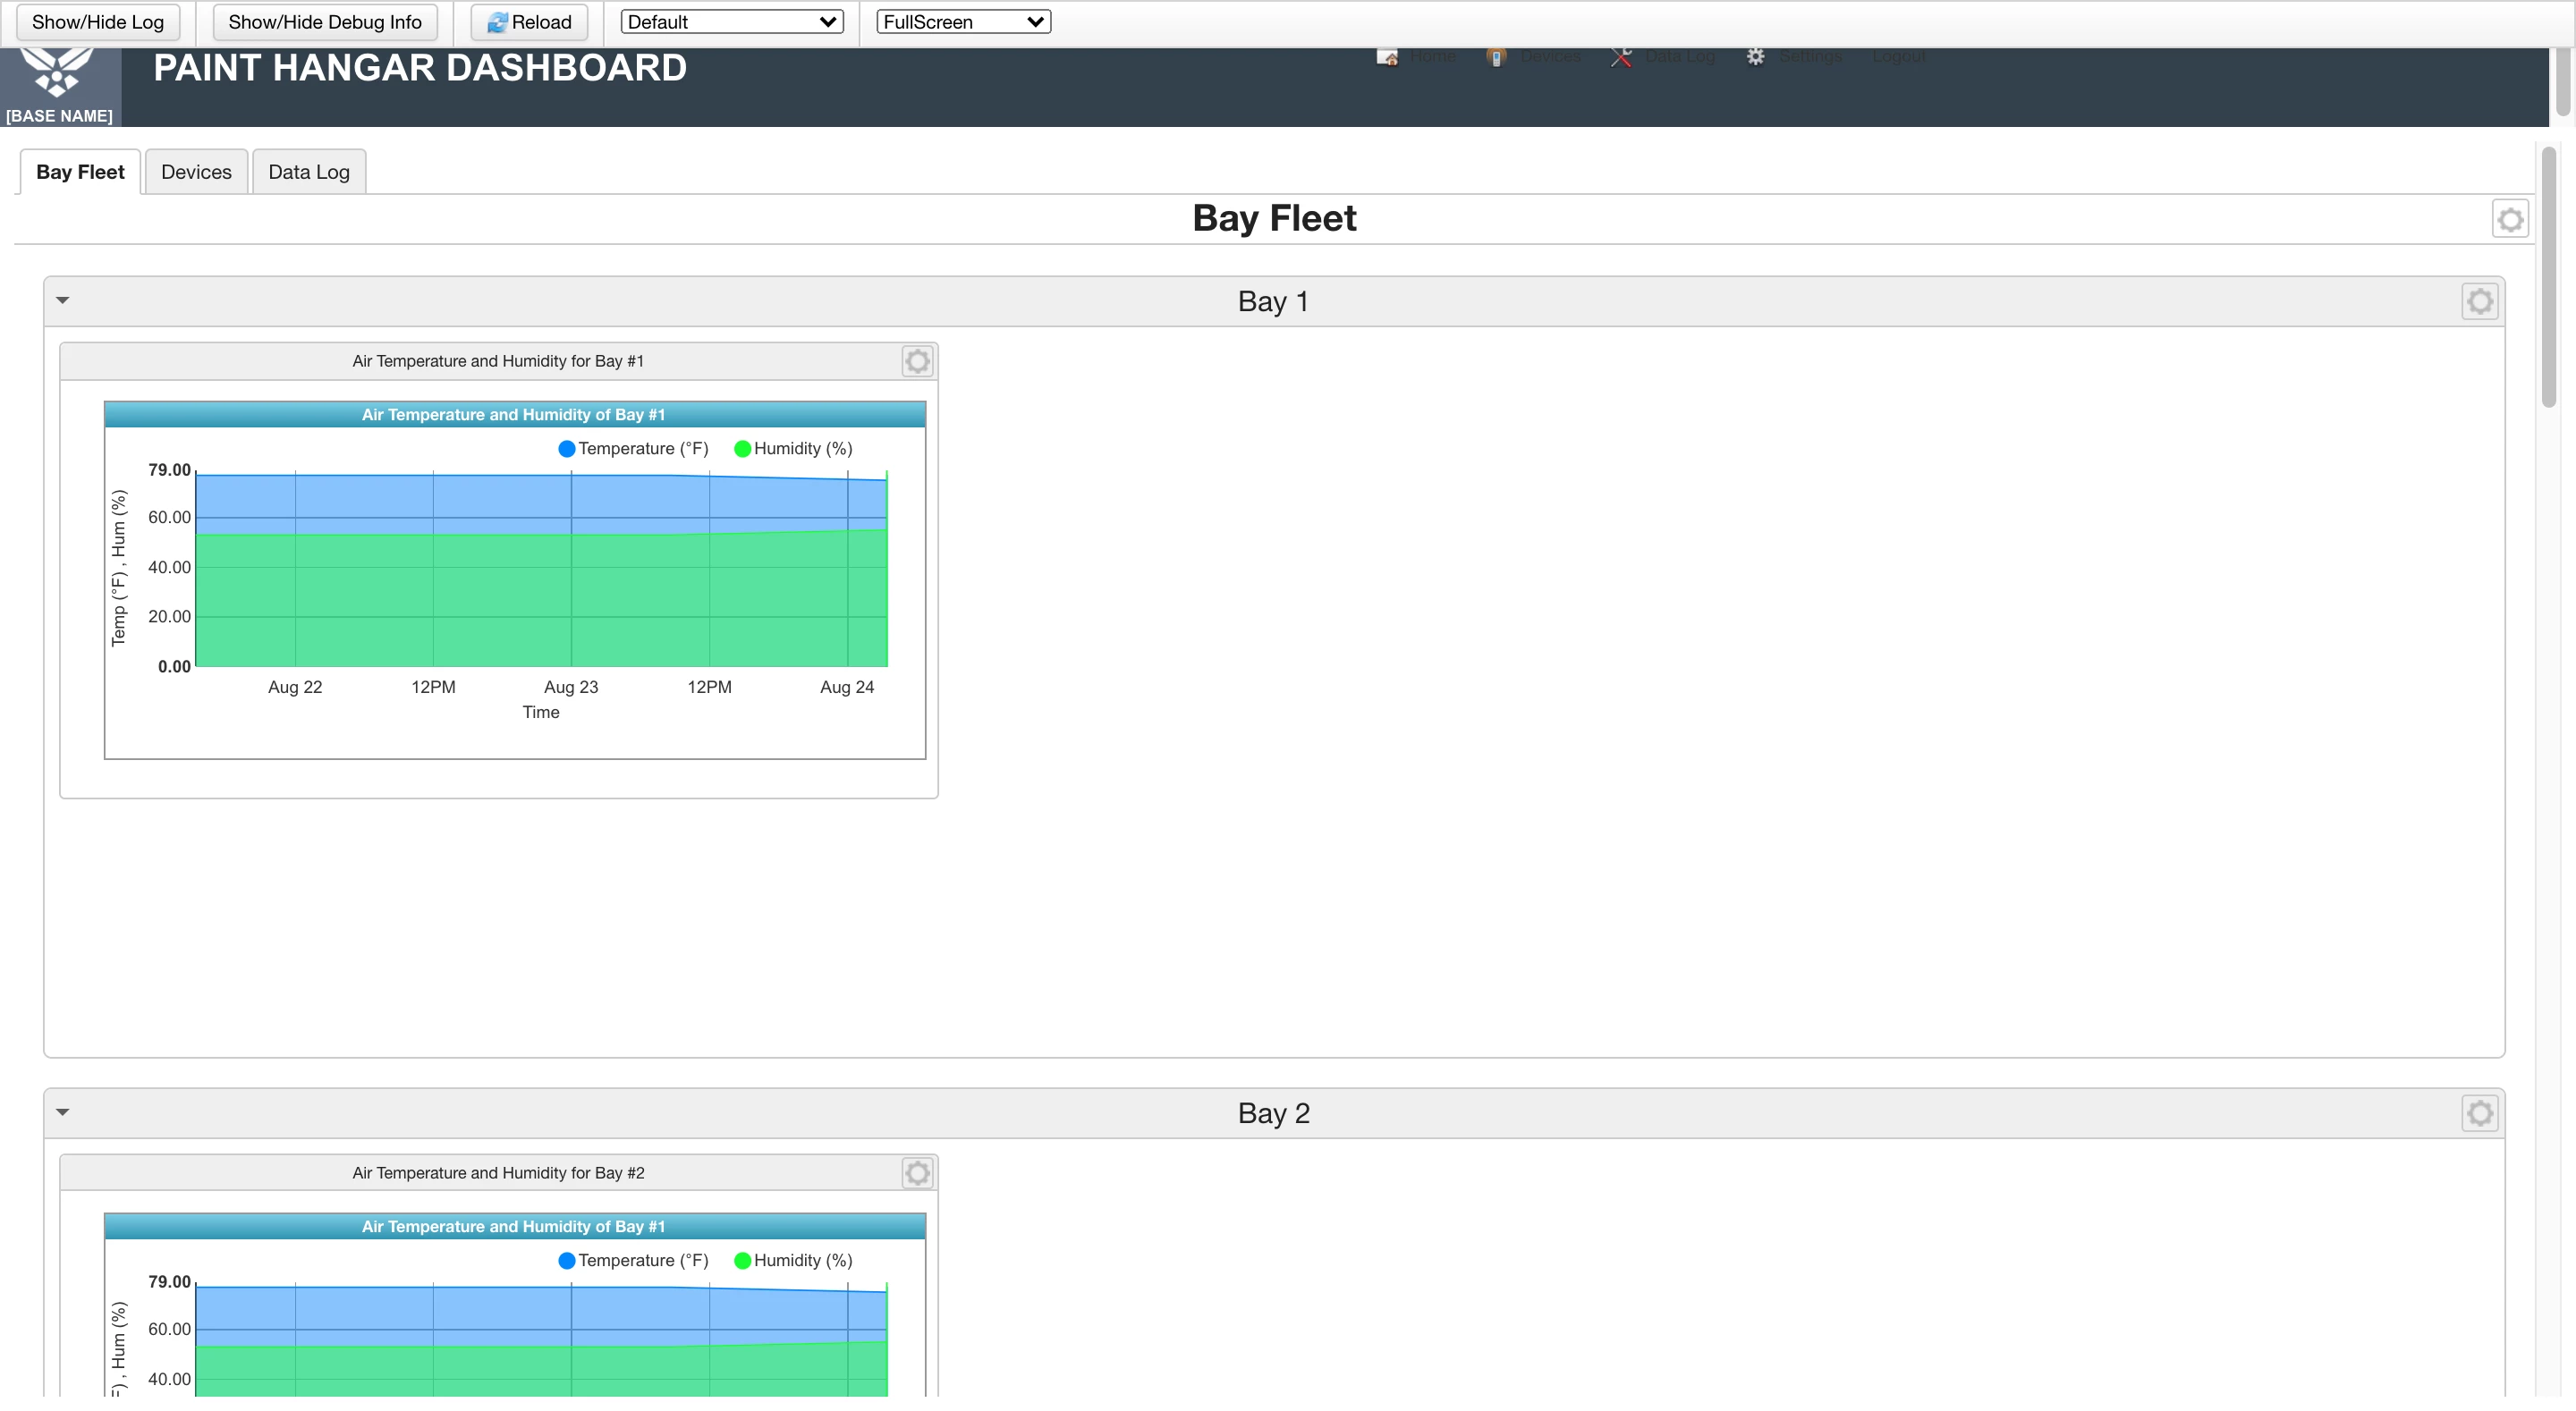Click the Data Log tools icon
2576x1411 pixels.
[1621, 57]
